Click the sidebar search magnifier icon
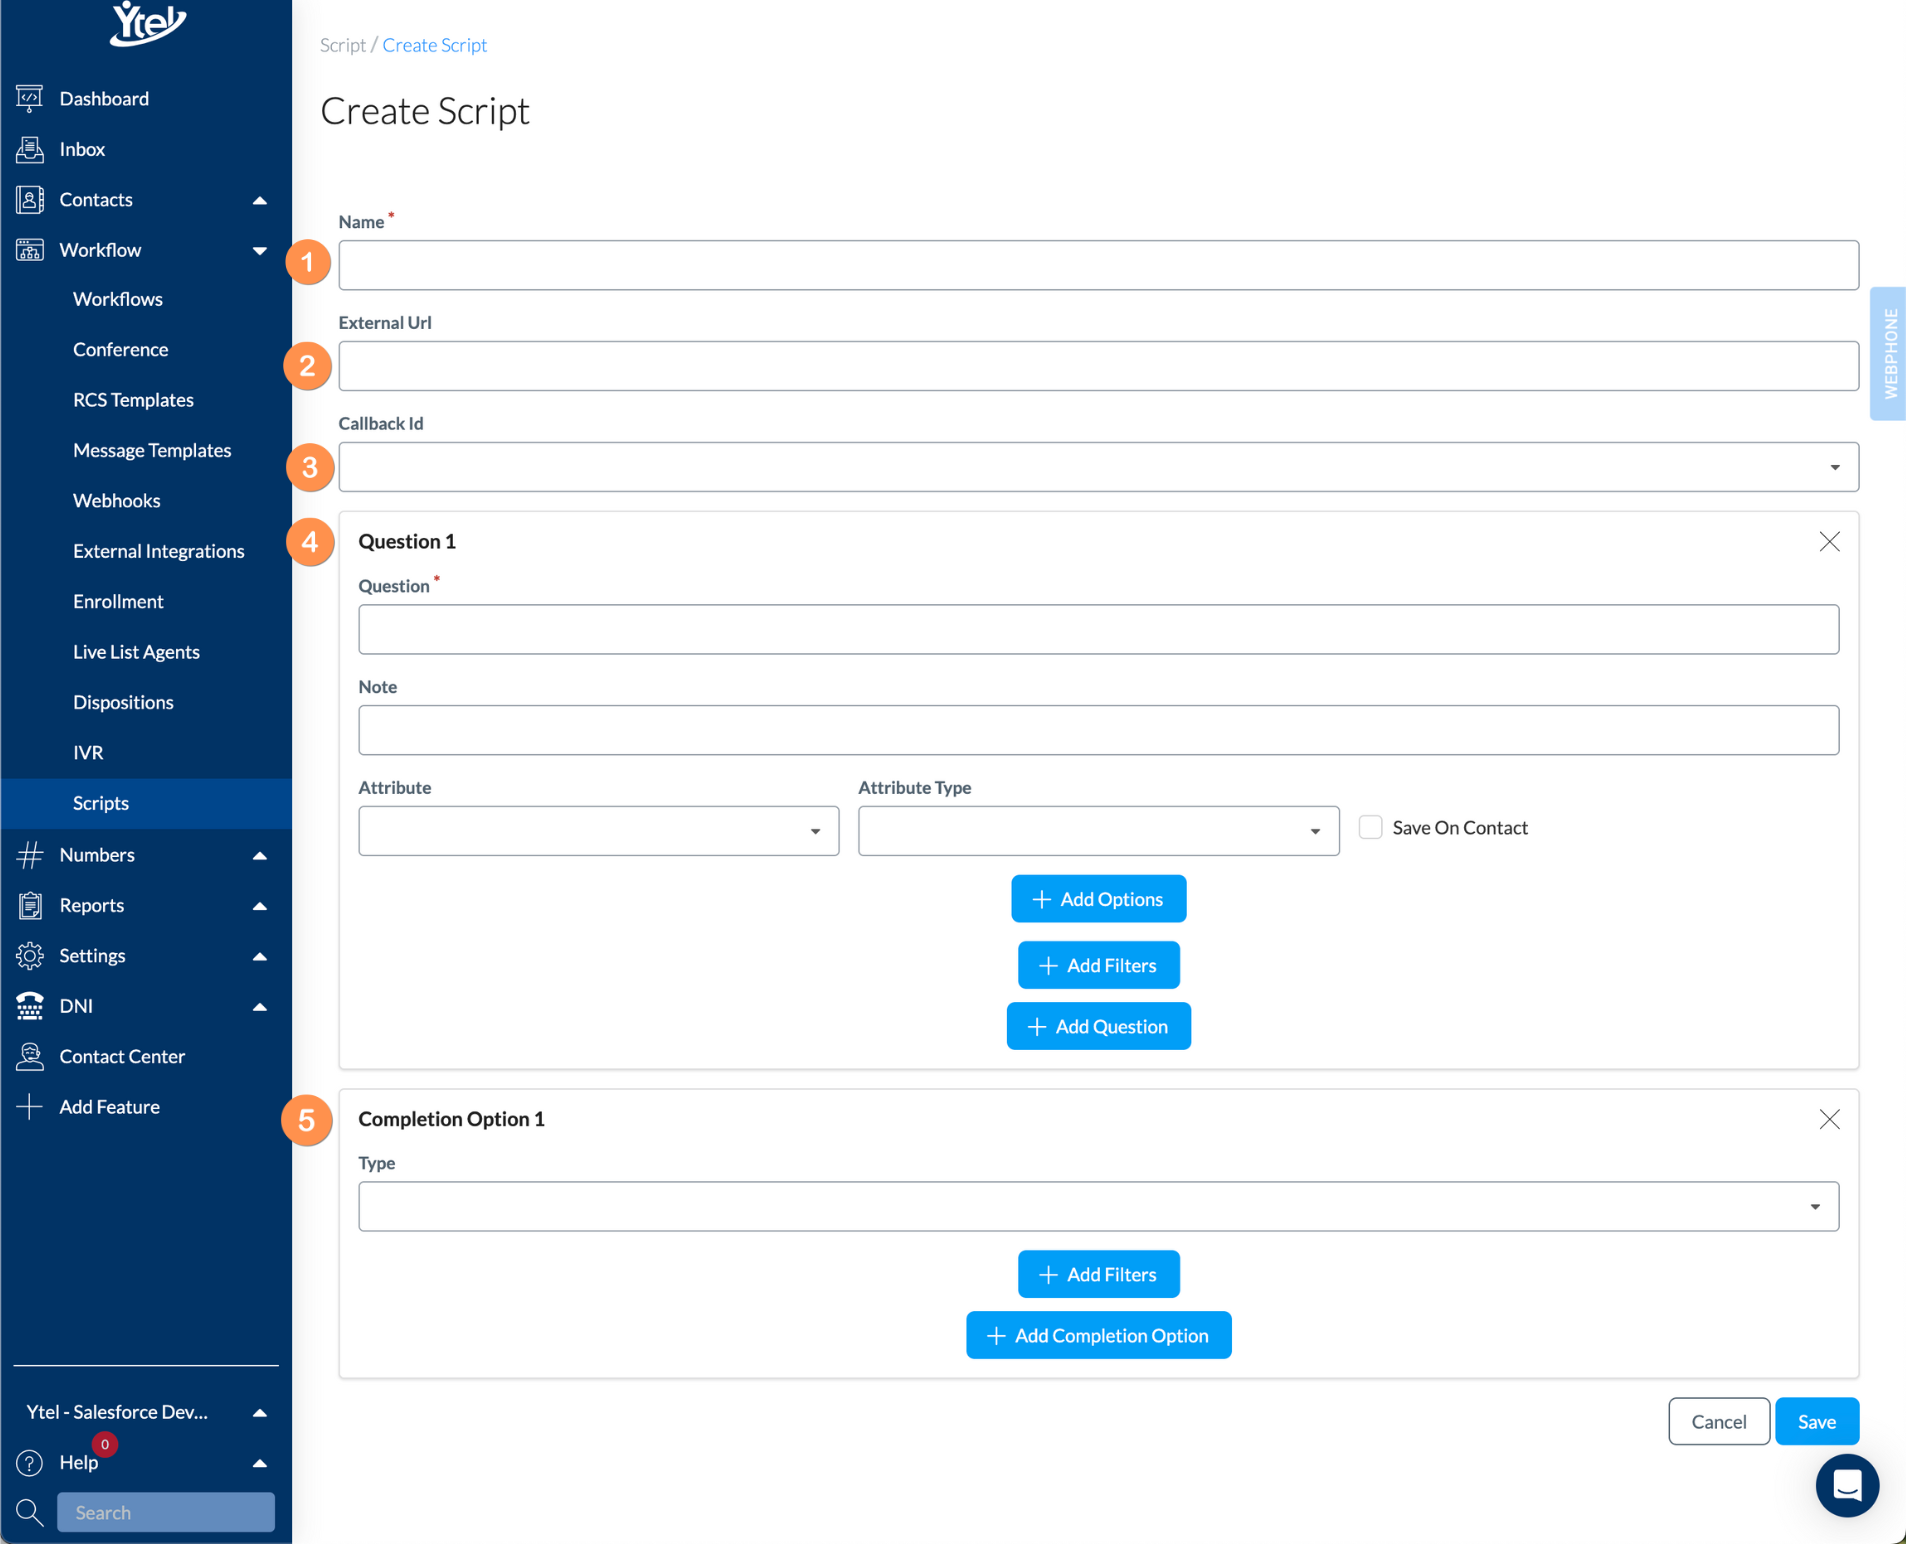Image resolution: width=1906 pixels, height=1544 pixels. (x=30, y=1513)
